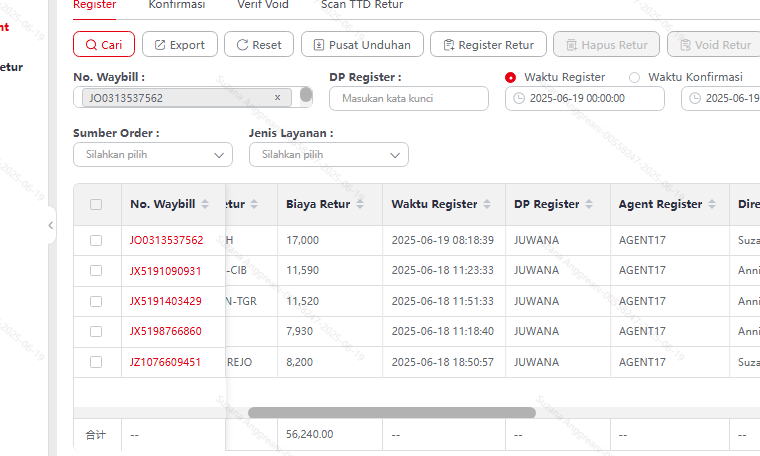This screenshot has width=760, height=456.
Task: Collapse the left sidebar panel arrow
Action: pyautogui.click(x=51, y=226)
